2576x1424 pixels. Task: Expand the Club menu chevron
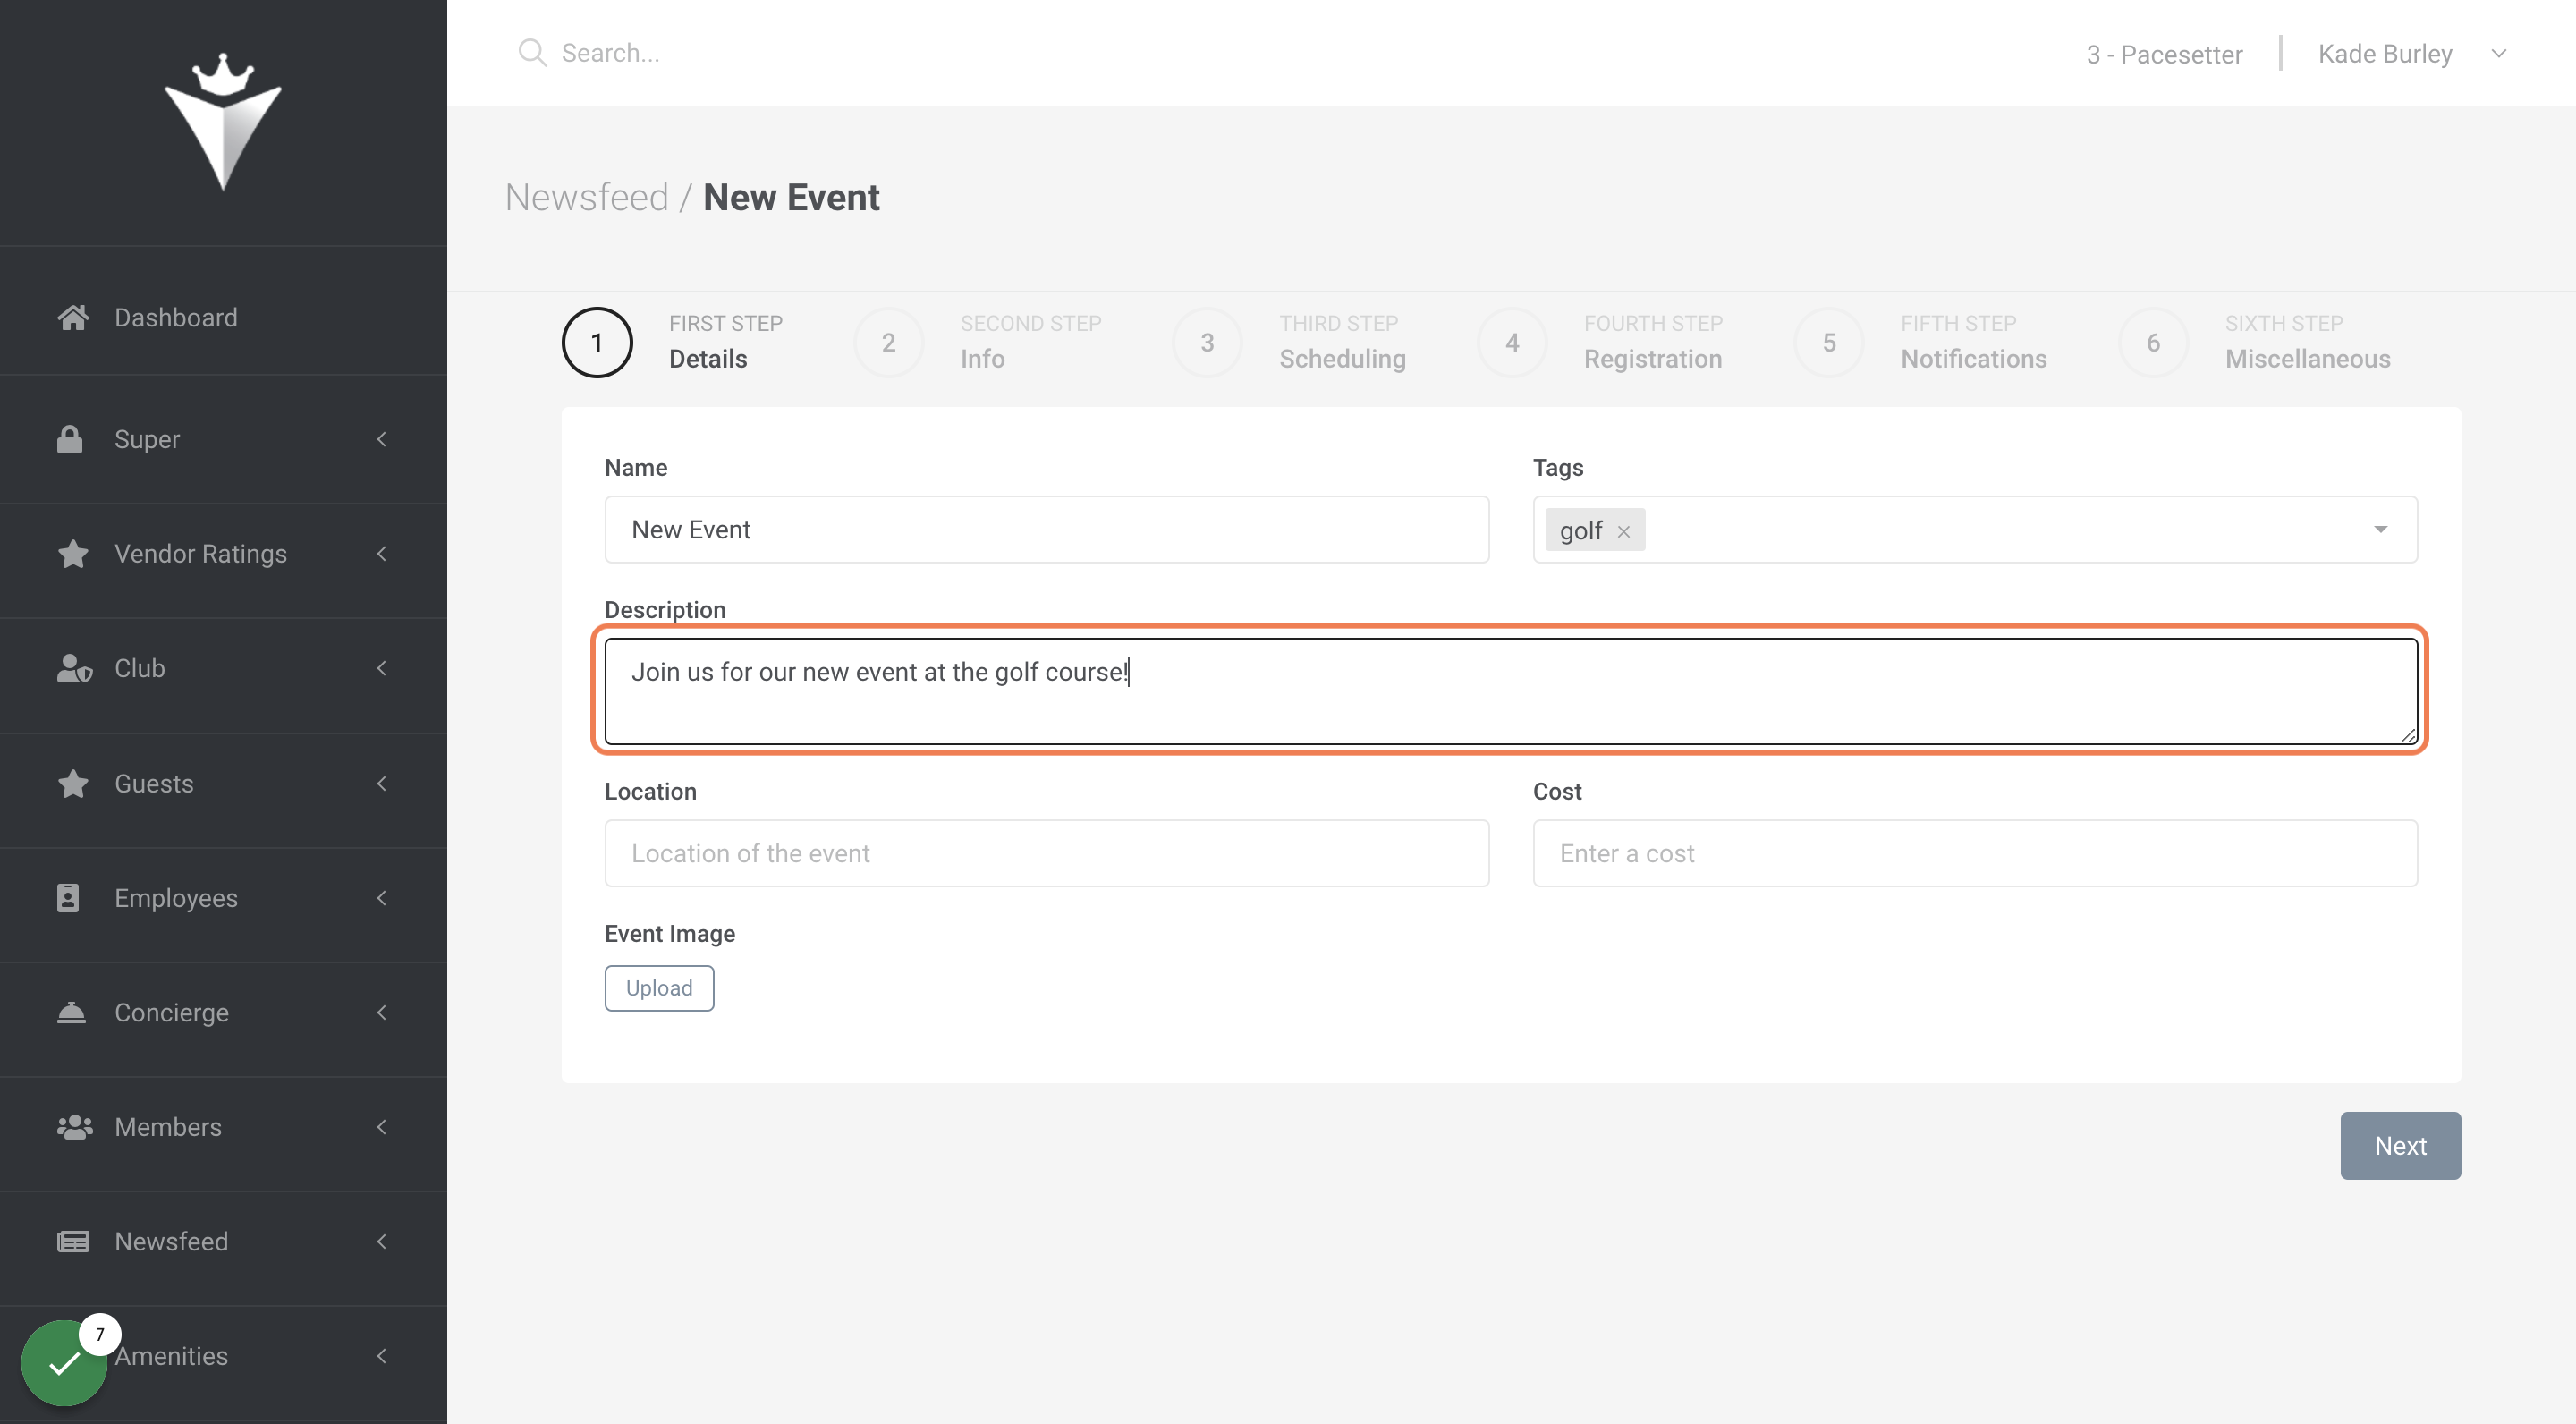coord(382,668)
